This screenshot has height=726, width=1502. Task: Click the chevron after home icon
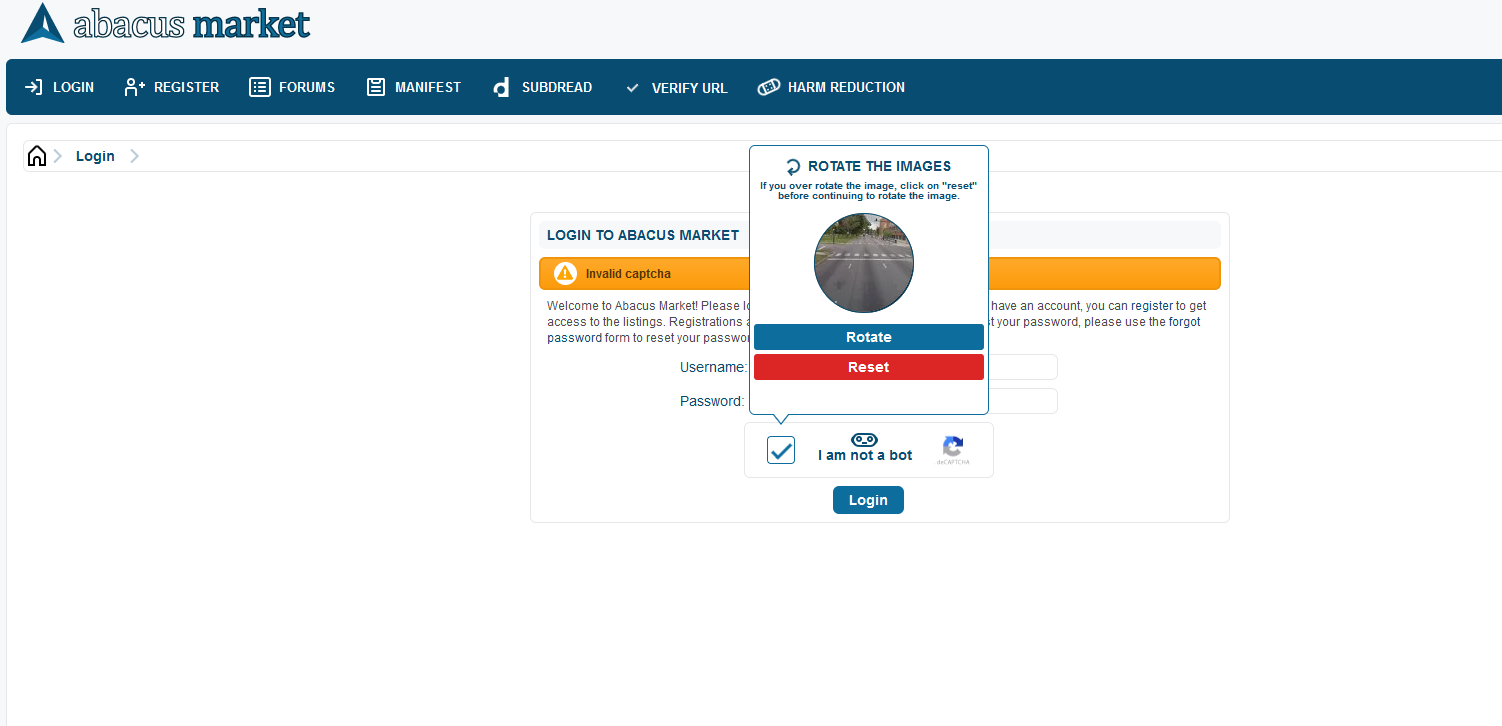pos(58,156)
